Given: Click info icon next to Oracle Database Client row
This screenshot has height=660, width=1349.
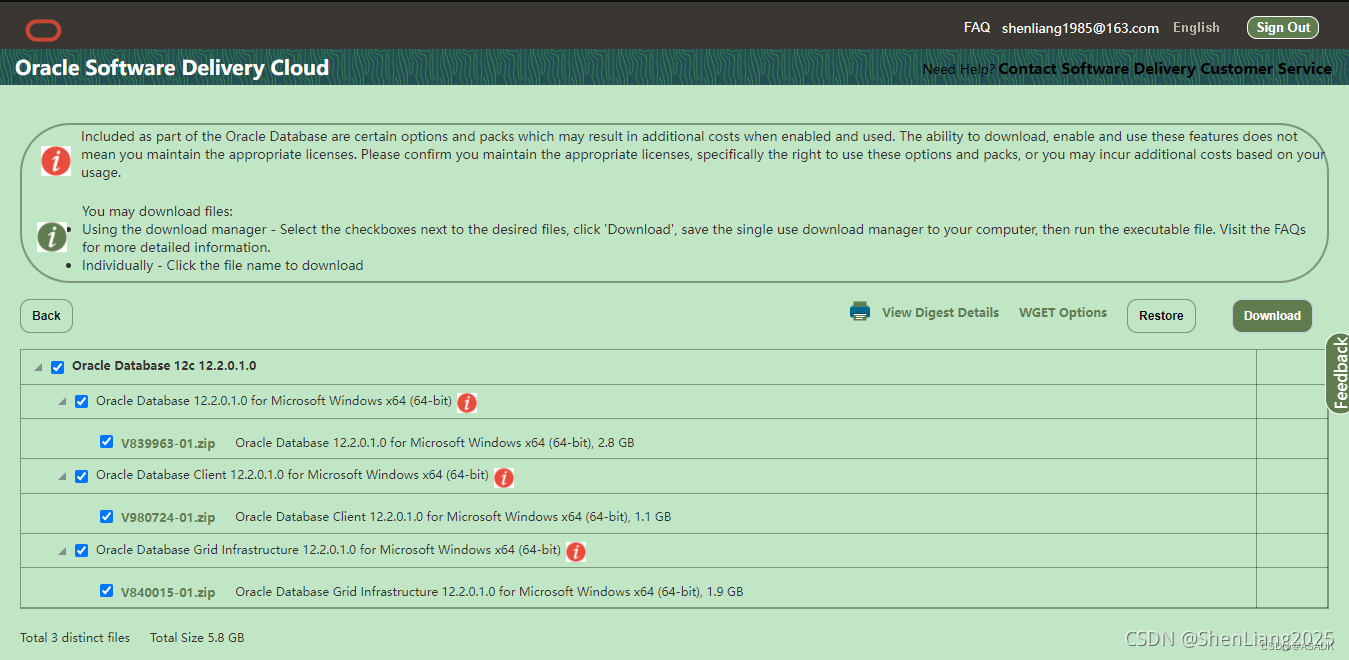Looking at the screenshot, I should click(x=504, y=478).
